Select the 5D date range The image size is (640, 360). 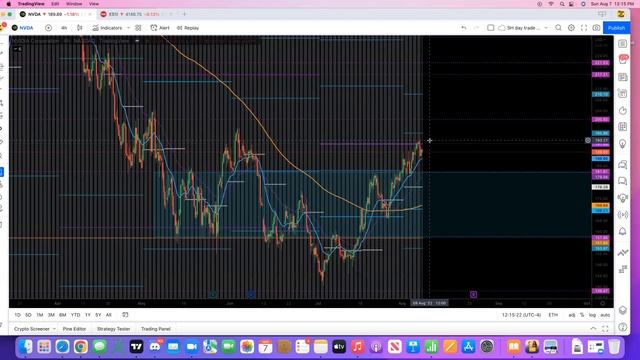click(28, 315)
